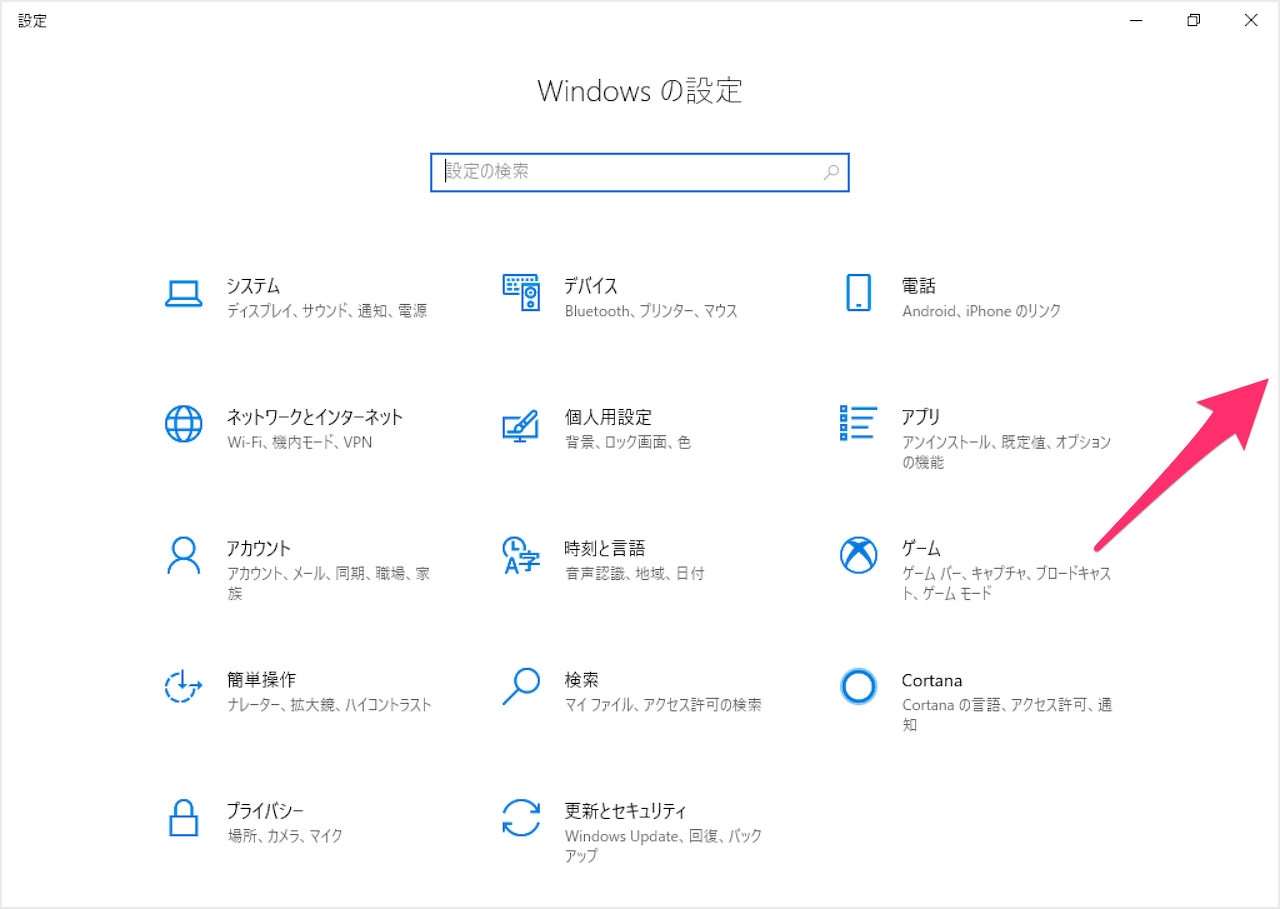Open the システム laptop icon
This screenshot has width=1280, height=909.
click(x=184, y=293)
